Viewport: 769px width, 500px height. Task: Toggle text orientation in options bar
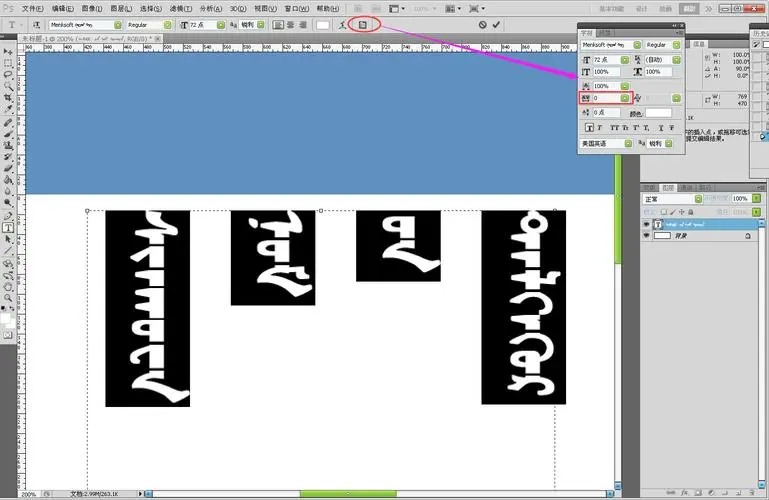36,25
